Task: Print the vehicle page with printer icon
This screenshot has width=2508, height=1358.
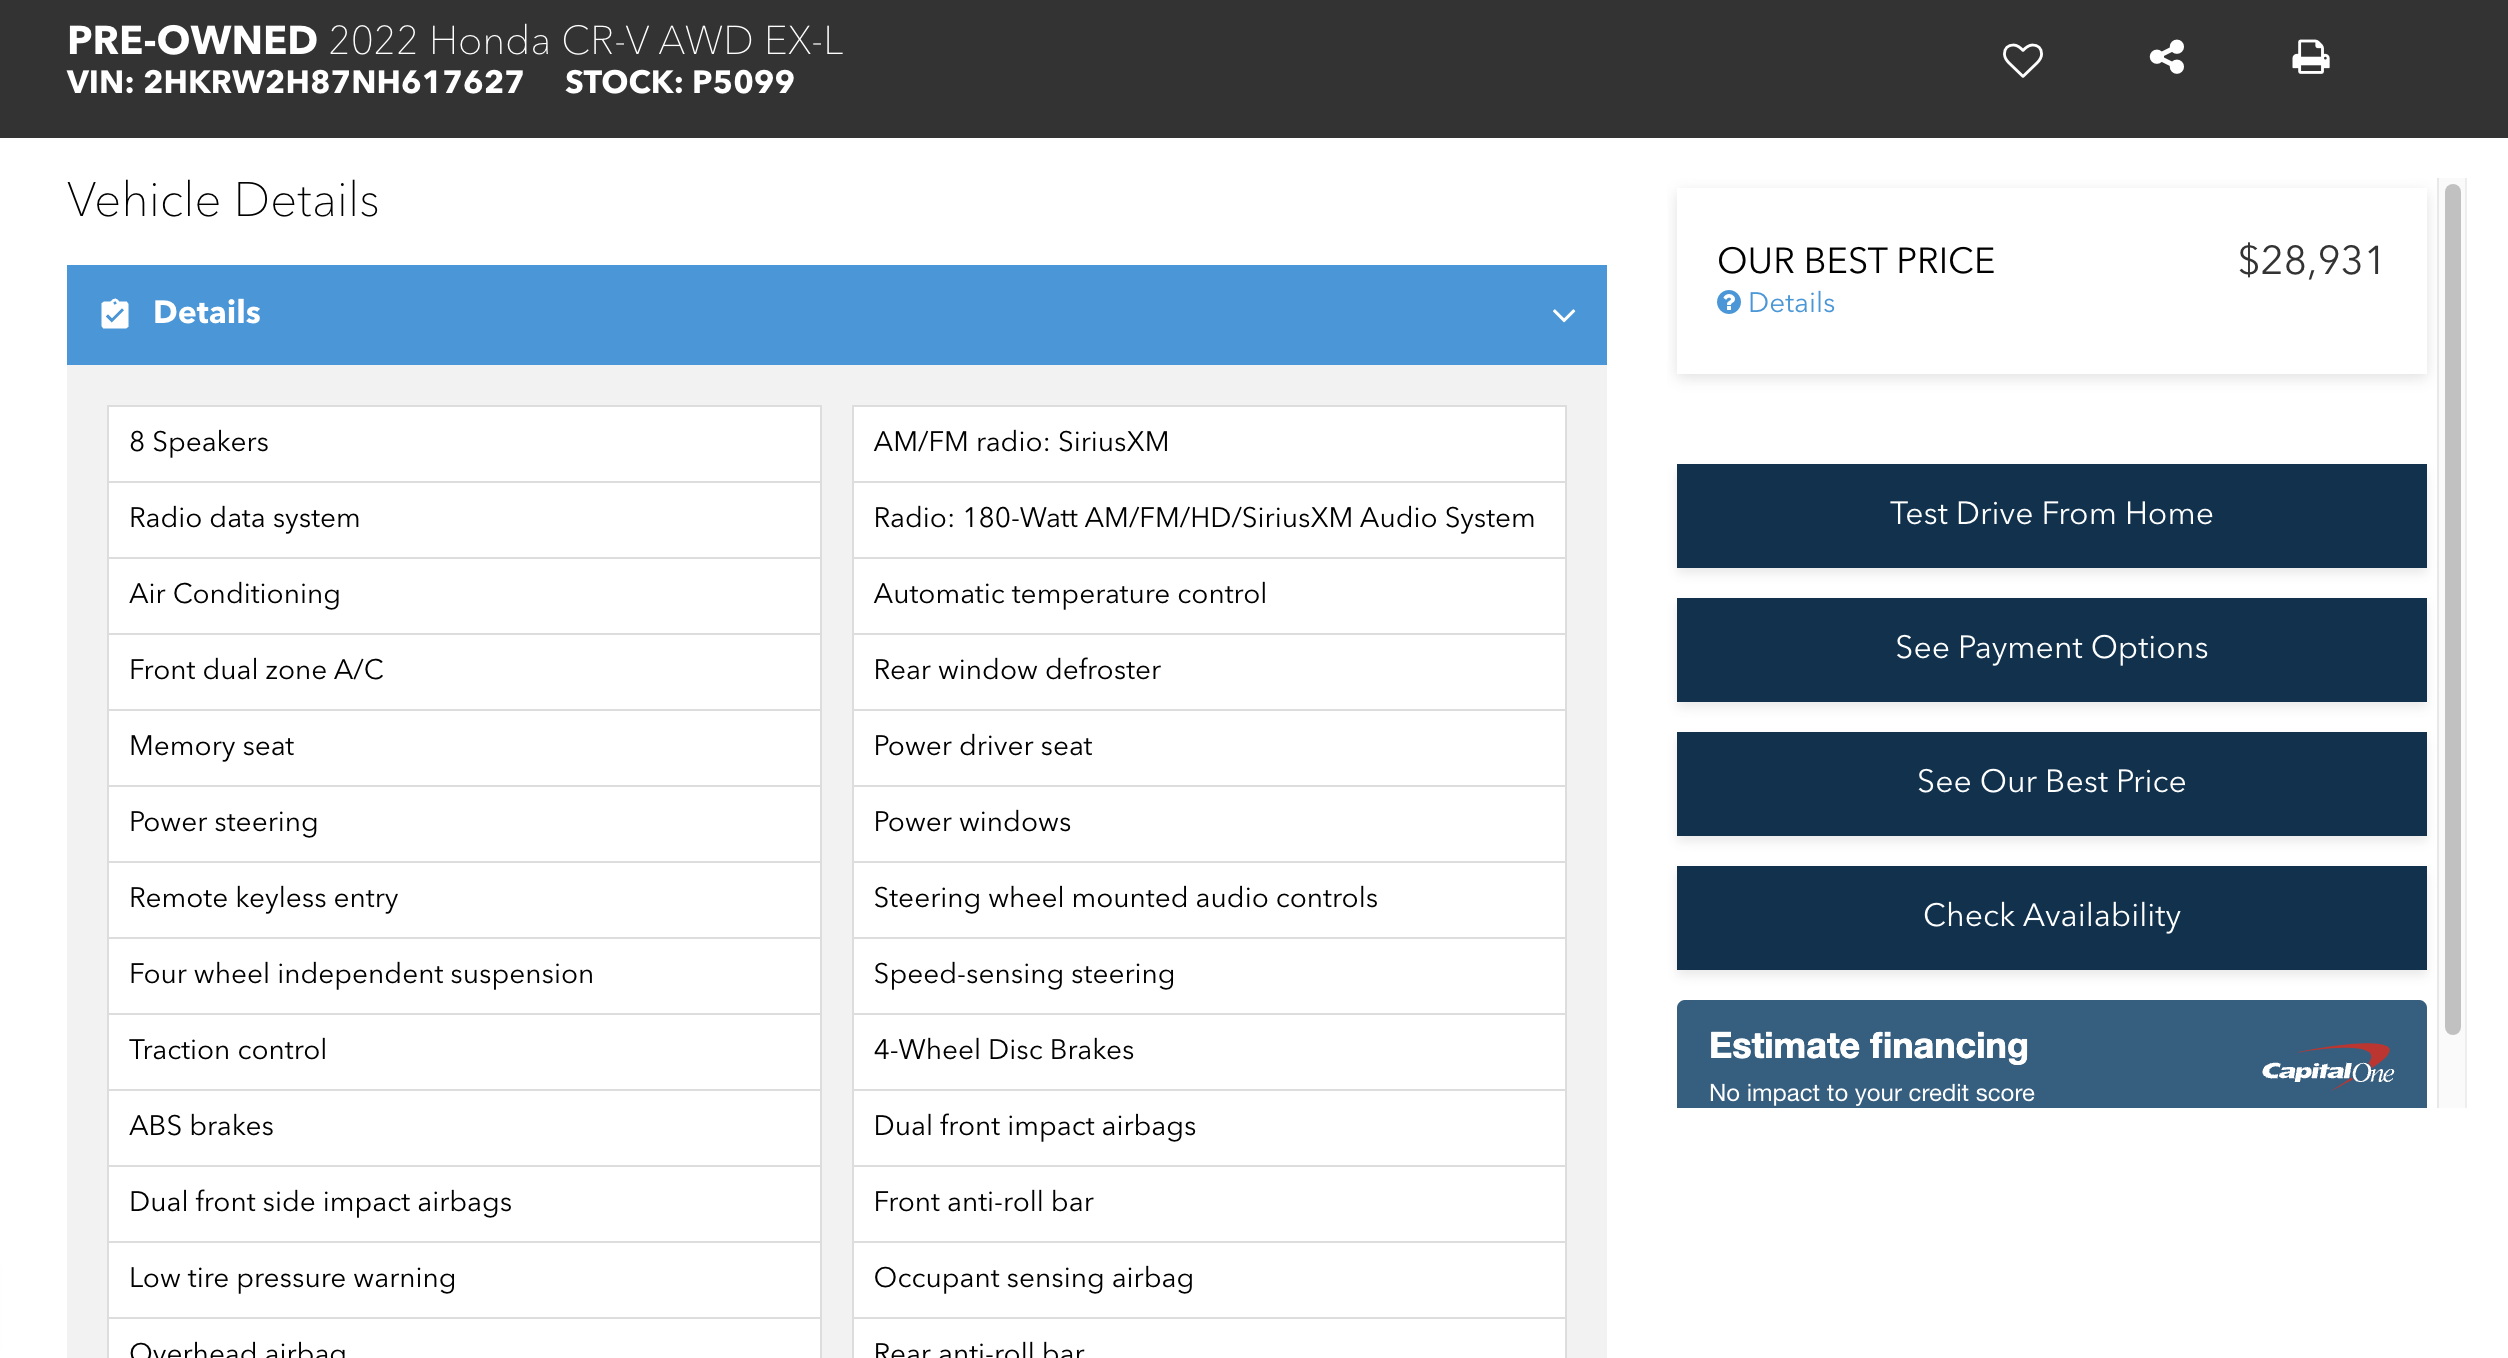Action: (x=2310, y=57)
